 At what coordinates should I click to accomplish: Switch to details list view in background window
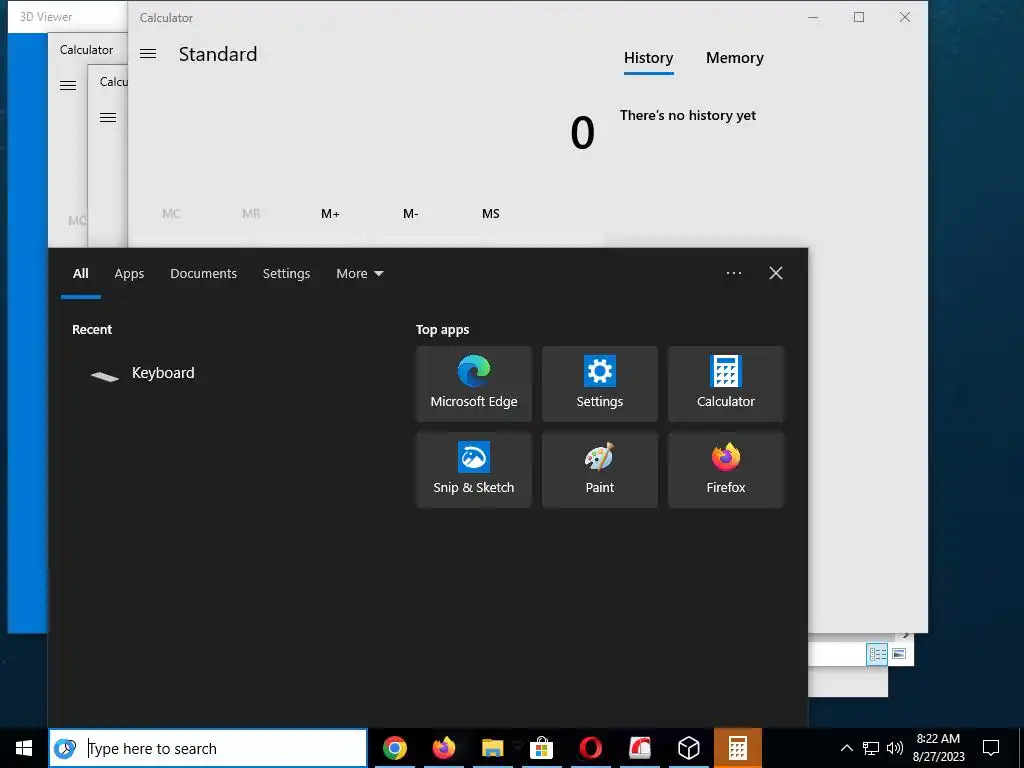877,654
